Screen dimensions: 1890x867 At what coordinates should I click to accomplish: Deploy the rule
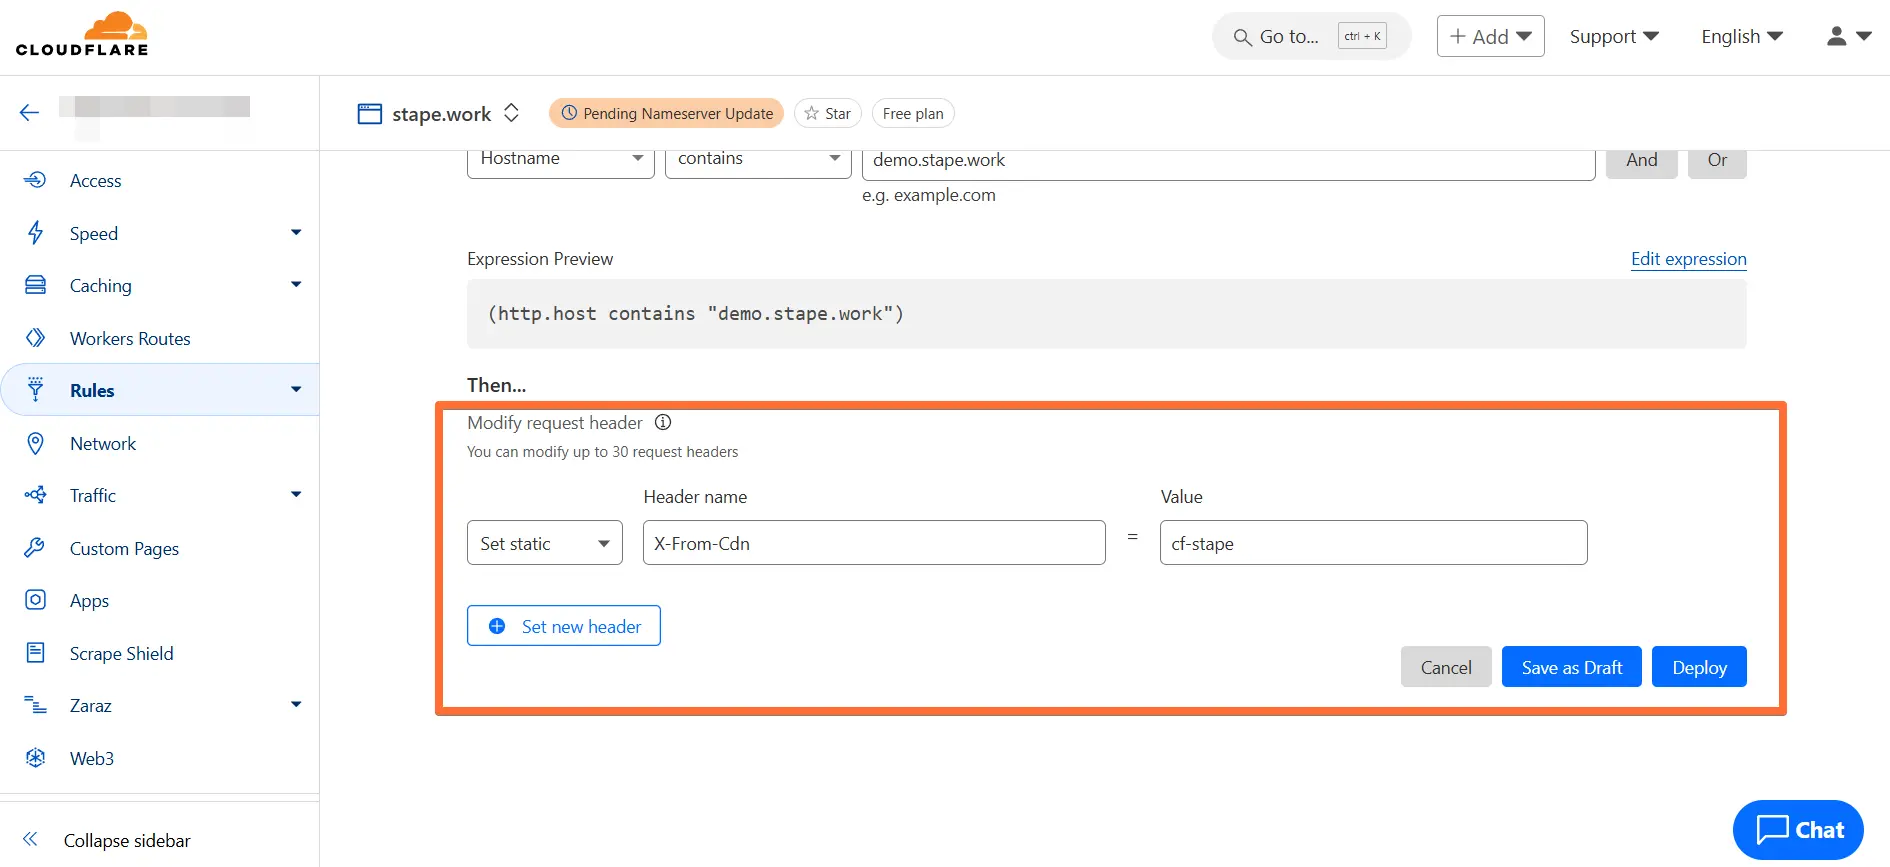click(x=1699, y=667)
